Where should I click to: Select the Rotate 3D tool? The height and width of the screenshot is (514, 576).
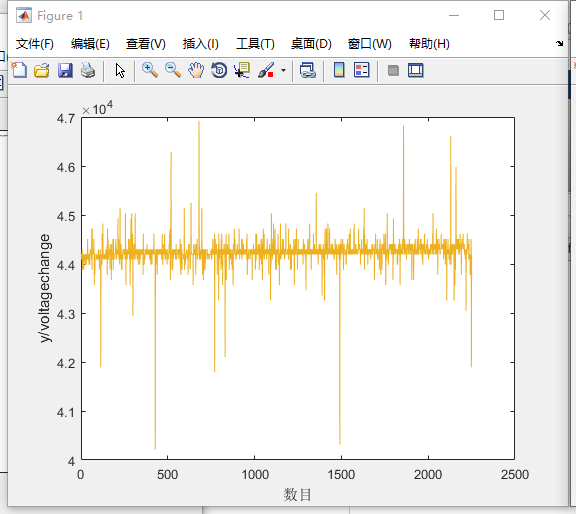[x=219, y=70]
